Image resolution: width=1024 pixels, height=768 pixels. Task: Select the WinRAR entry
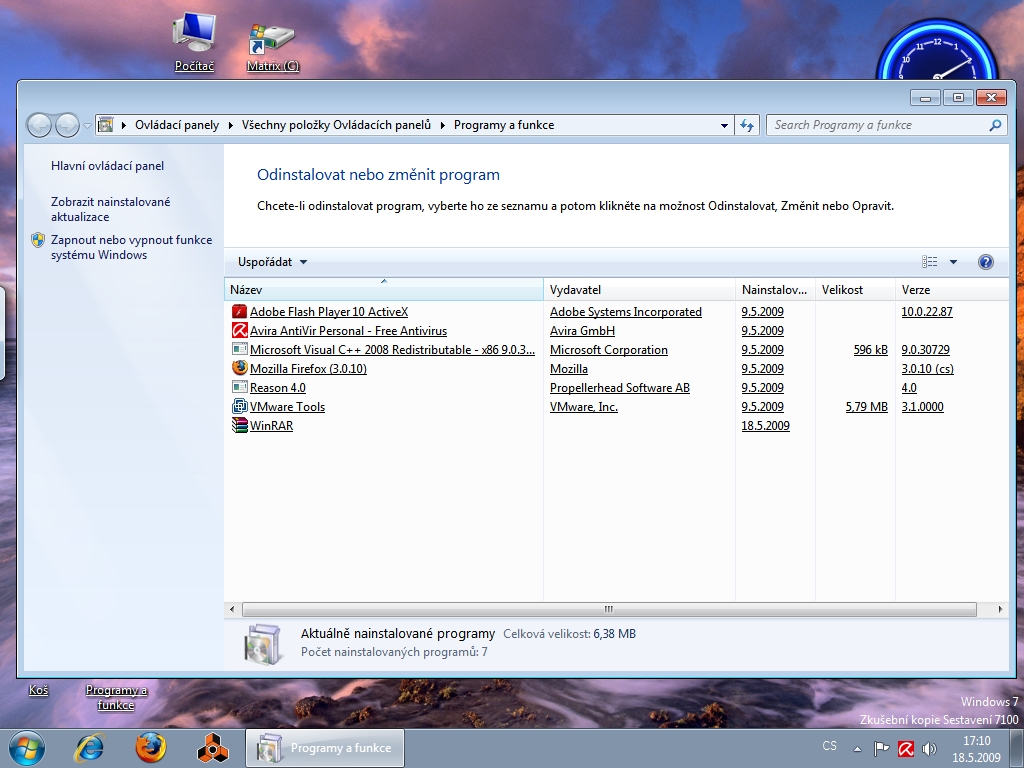pos(272,425)
